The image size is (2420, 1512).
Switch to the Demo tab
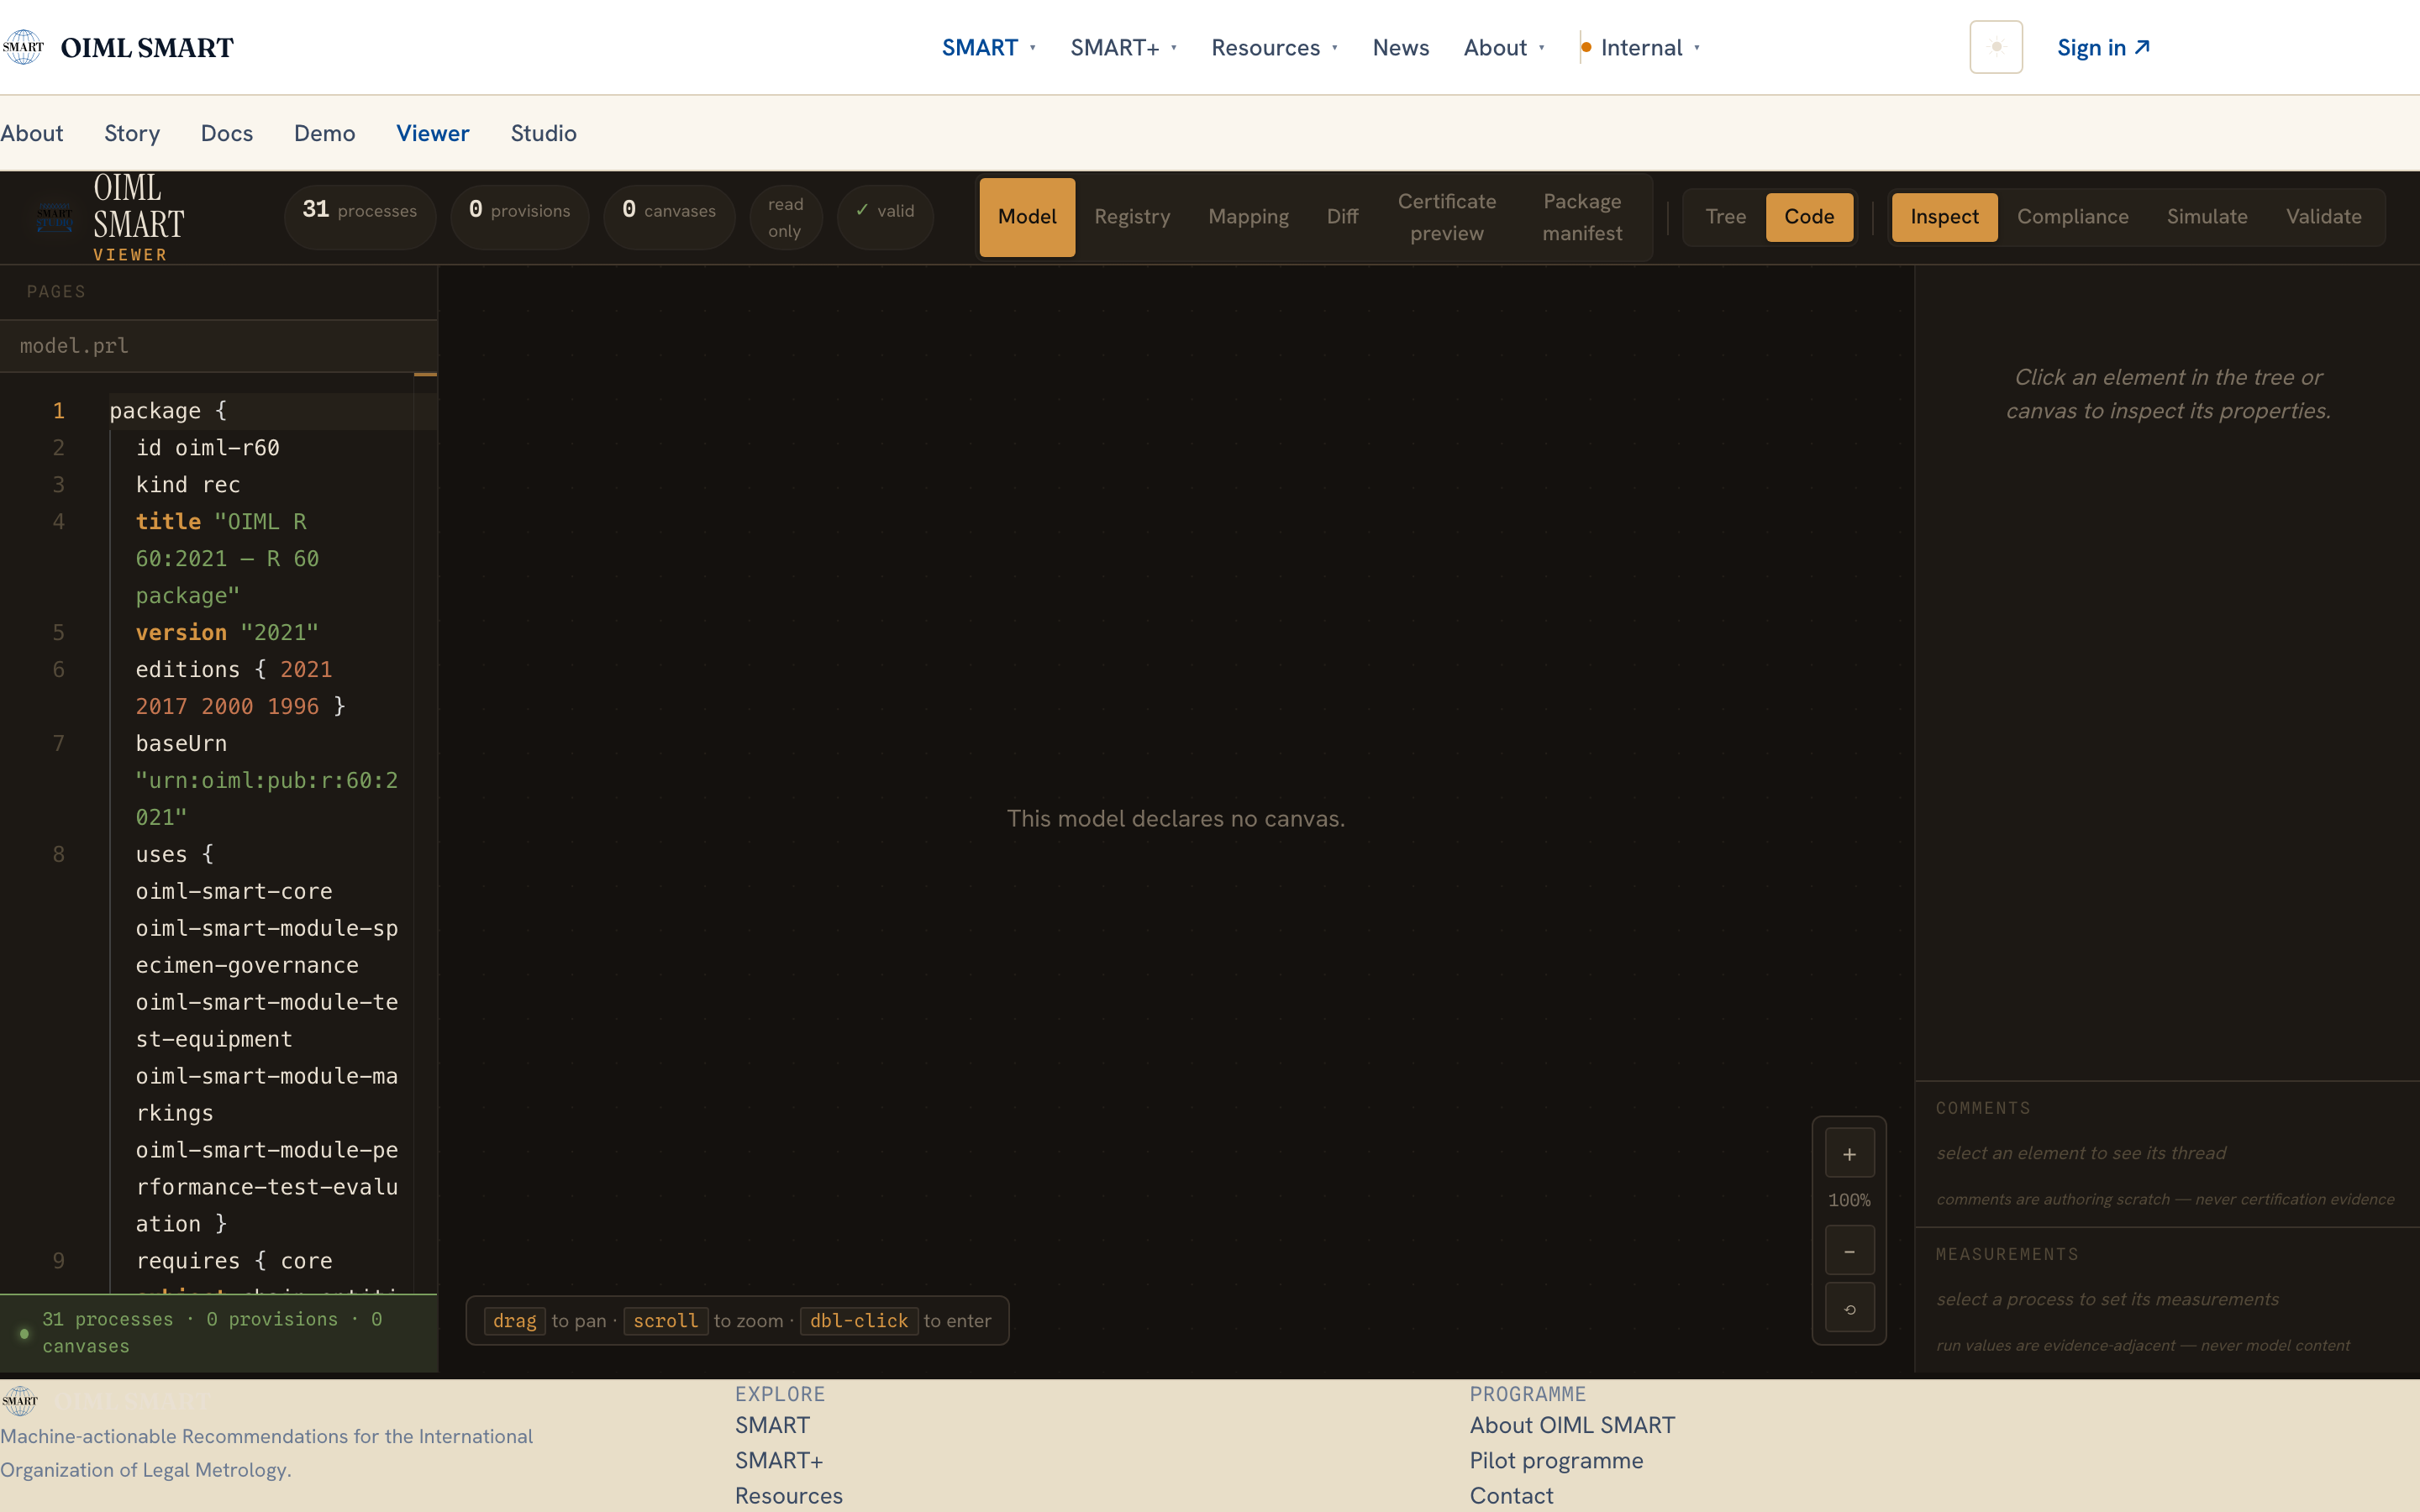tap(325, 133)
